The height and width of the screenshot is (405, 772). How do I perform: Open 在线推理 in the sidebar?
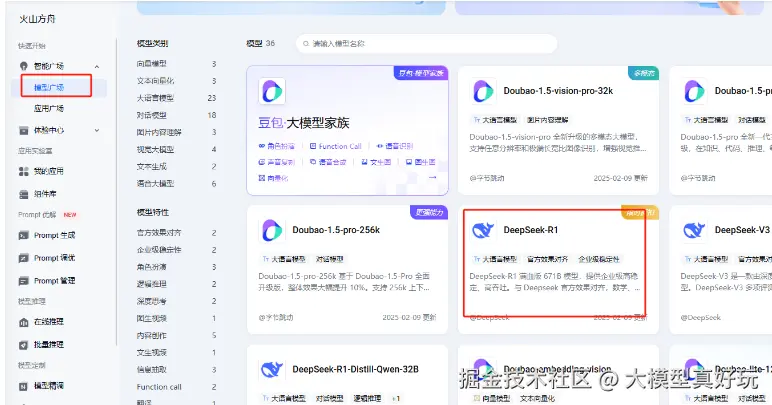coord(49,322)
